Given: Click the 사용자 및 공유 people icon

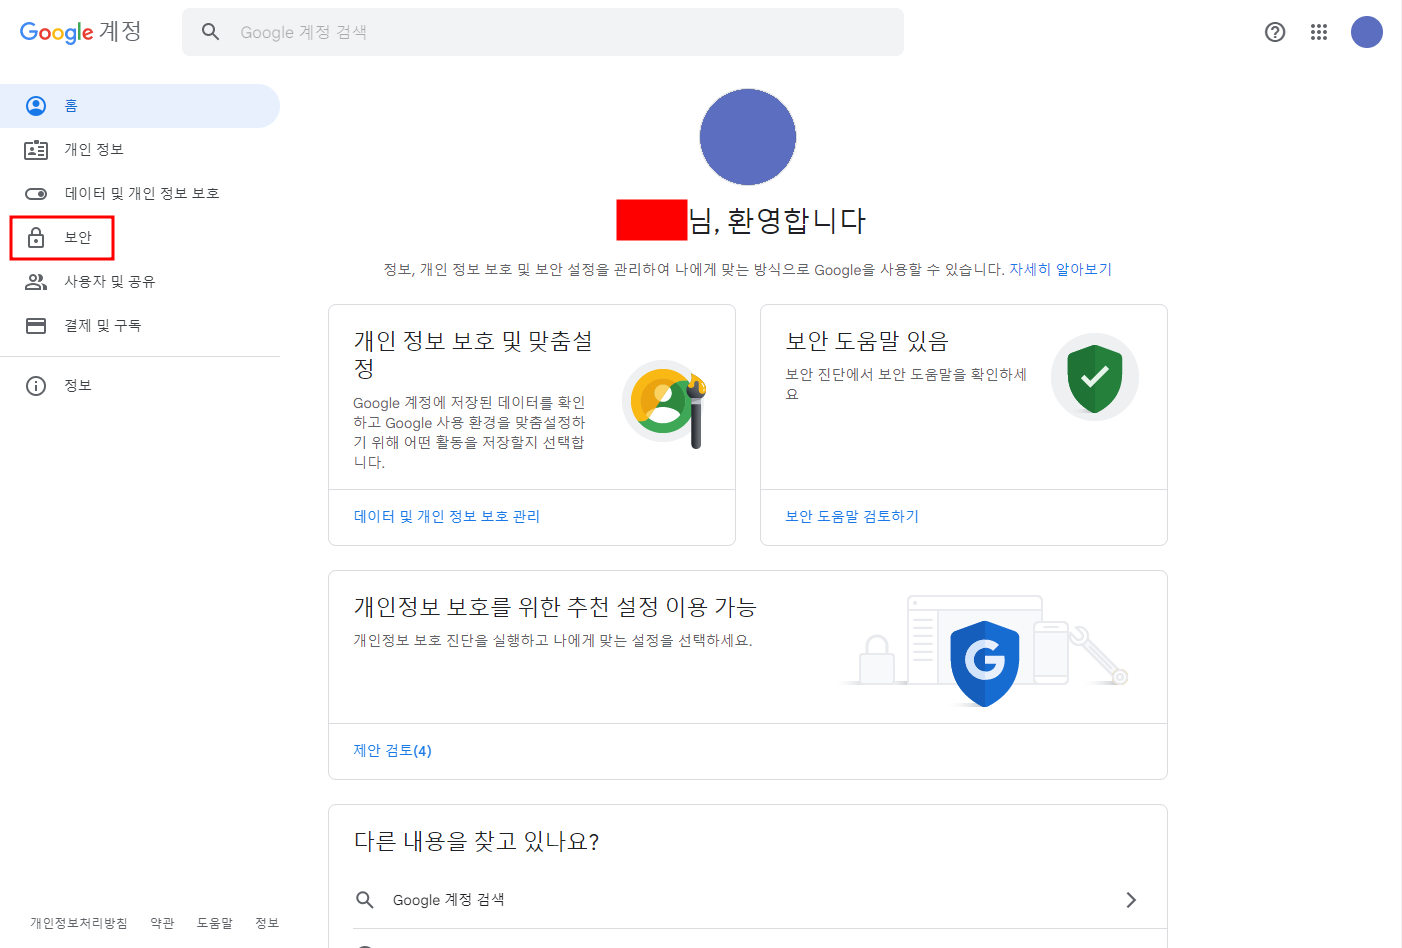Looking at the screenshot, I should point(36,282).
